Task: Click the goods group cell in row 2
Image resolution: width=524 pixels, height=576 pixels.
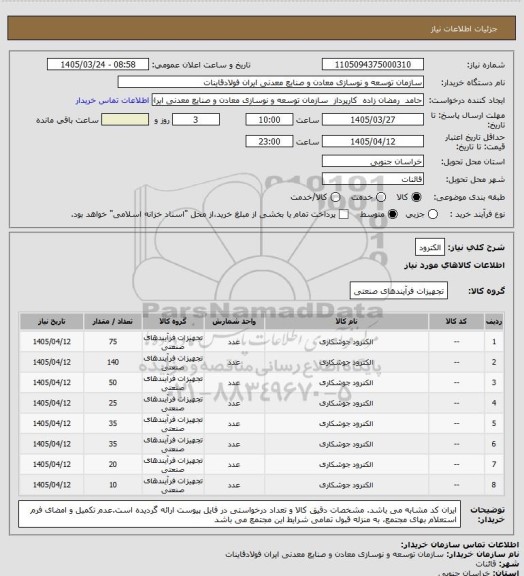Action: [x=173, y=362]
